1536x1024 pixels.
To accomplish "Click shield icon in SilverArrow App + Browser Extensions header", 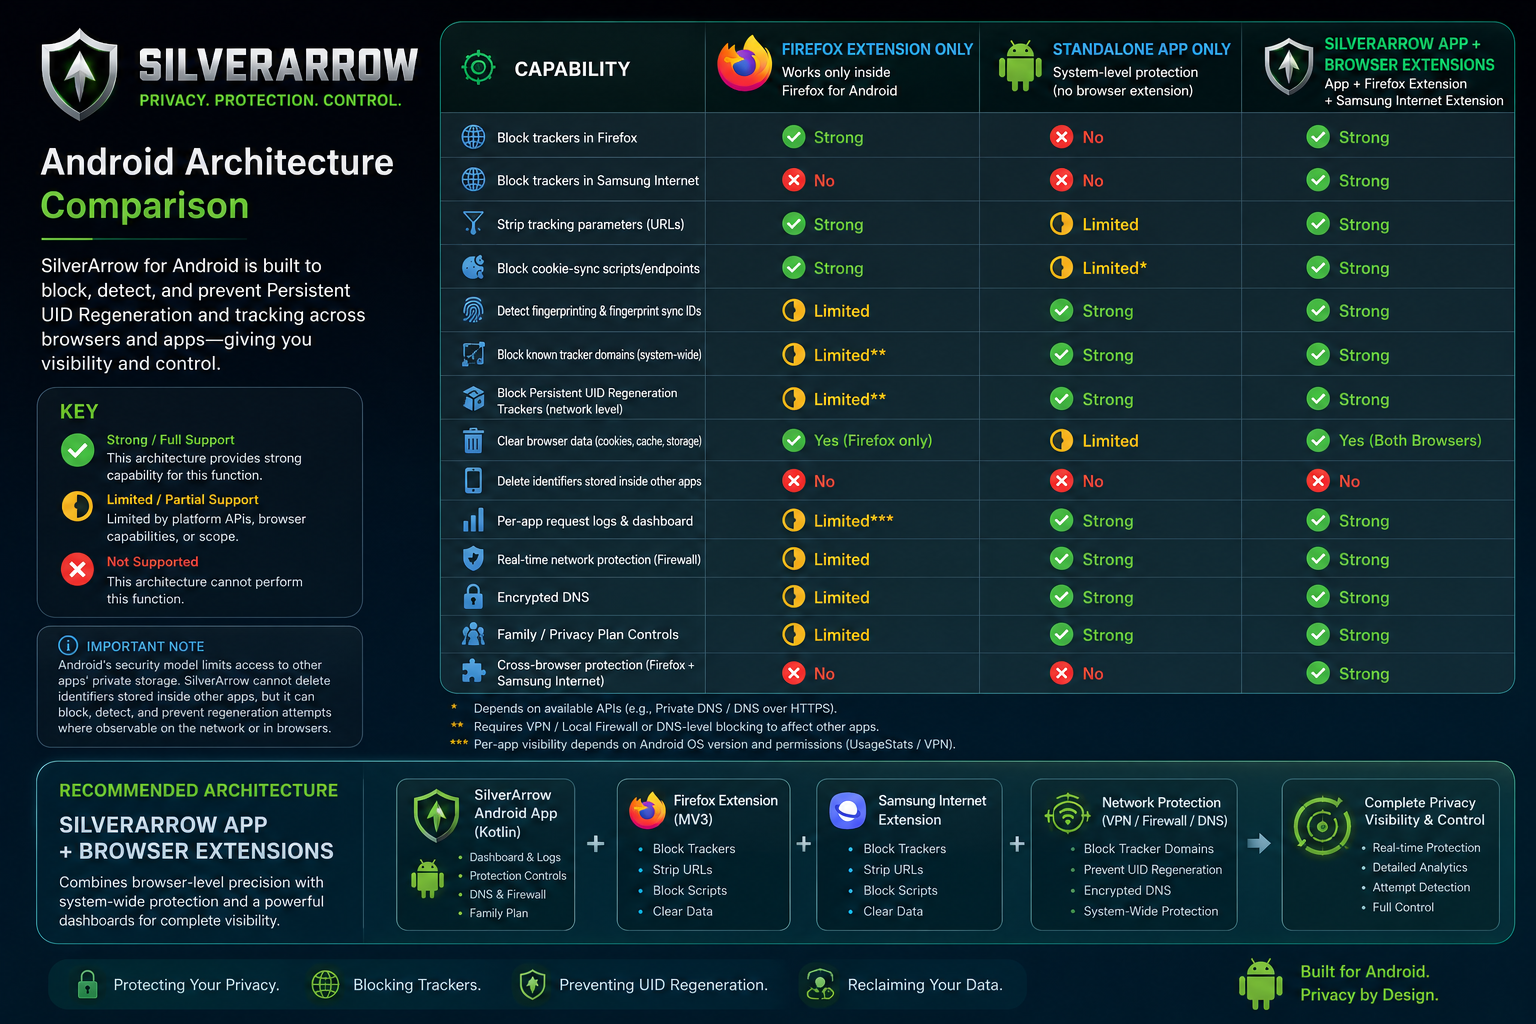I will click(1288, 67).
